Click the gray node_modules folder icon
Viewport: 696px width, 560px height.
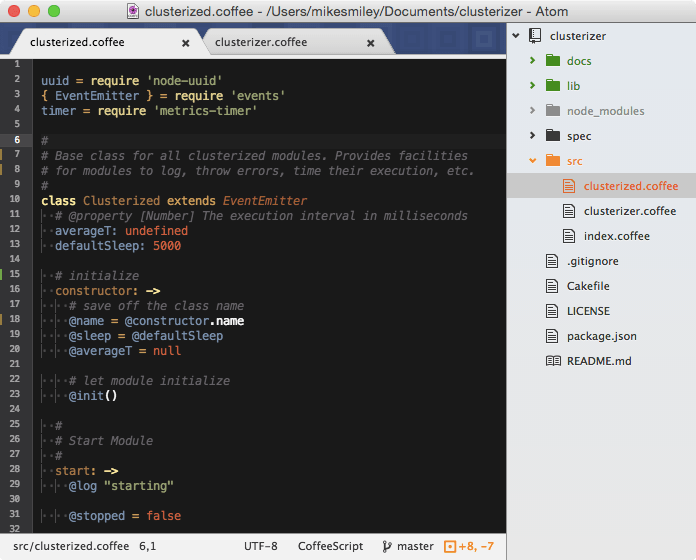[553, 110]
